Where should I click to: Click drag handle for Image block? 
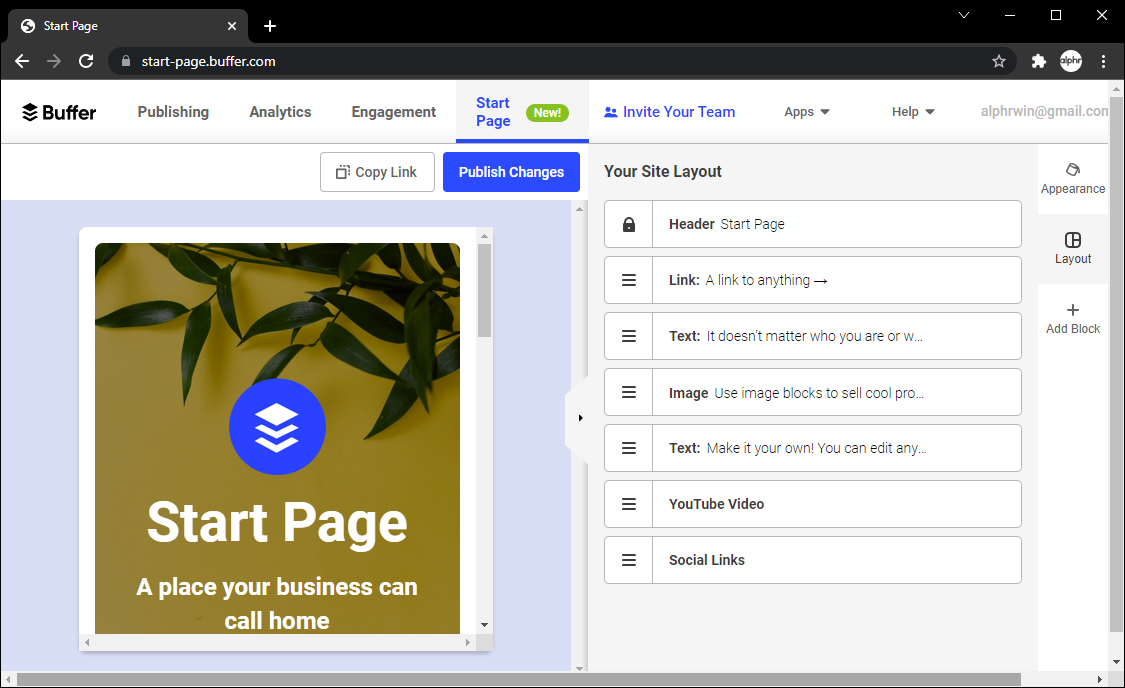(629, 392)
